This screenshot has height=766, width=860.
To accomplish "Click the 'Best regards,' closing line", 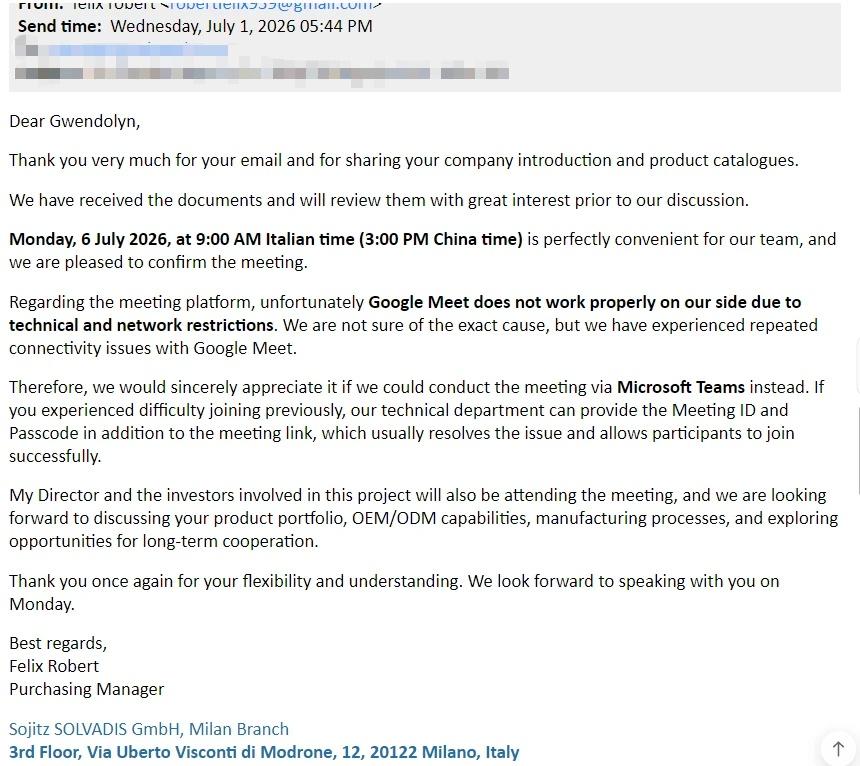I will click(58, 643).
